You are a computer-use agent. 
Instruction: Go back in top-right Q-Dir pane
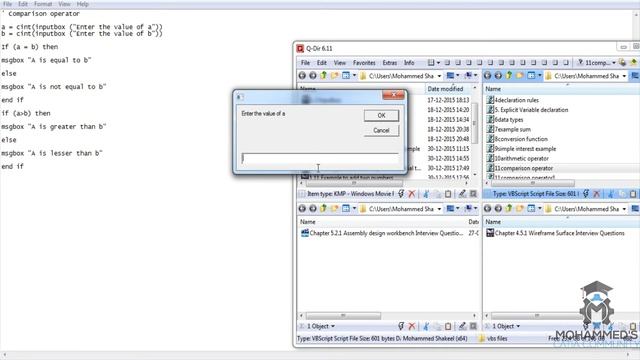coord(487,76)
